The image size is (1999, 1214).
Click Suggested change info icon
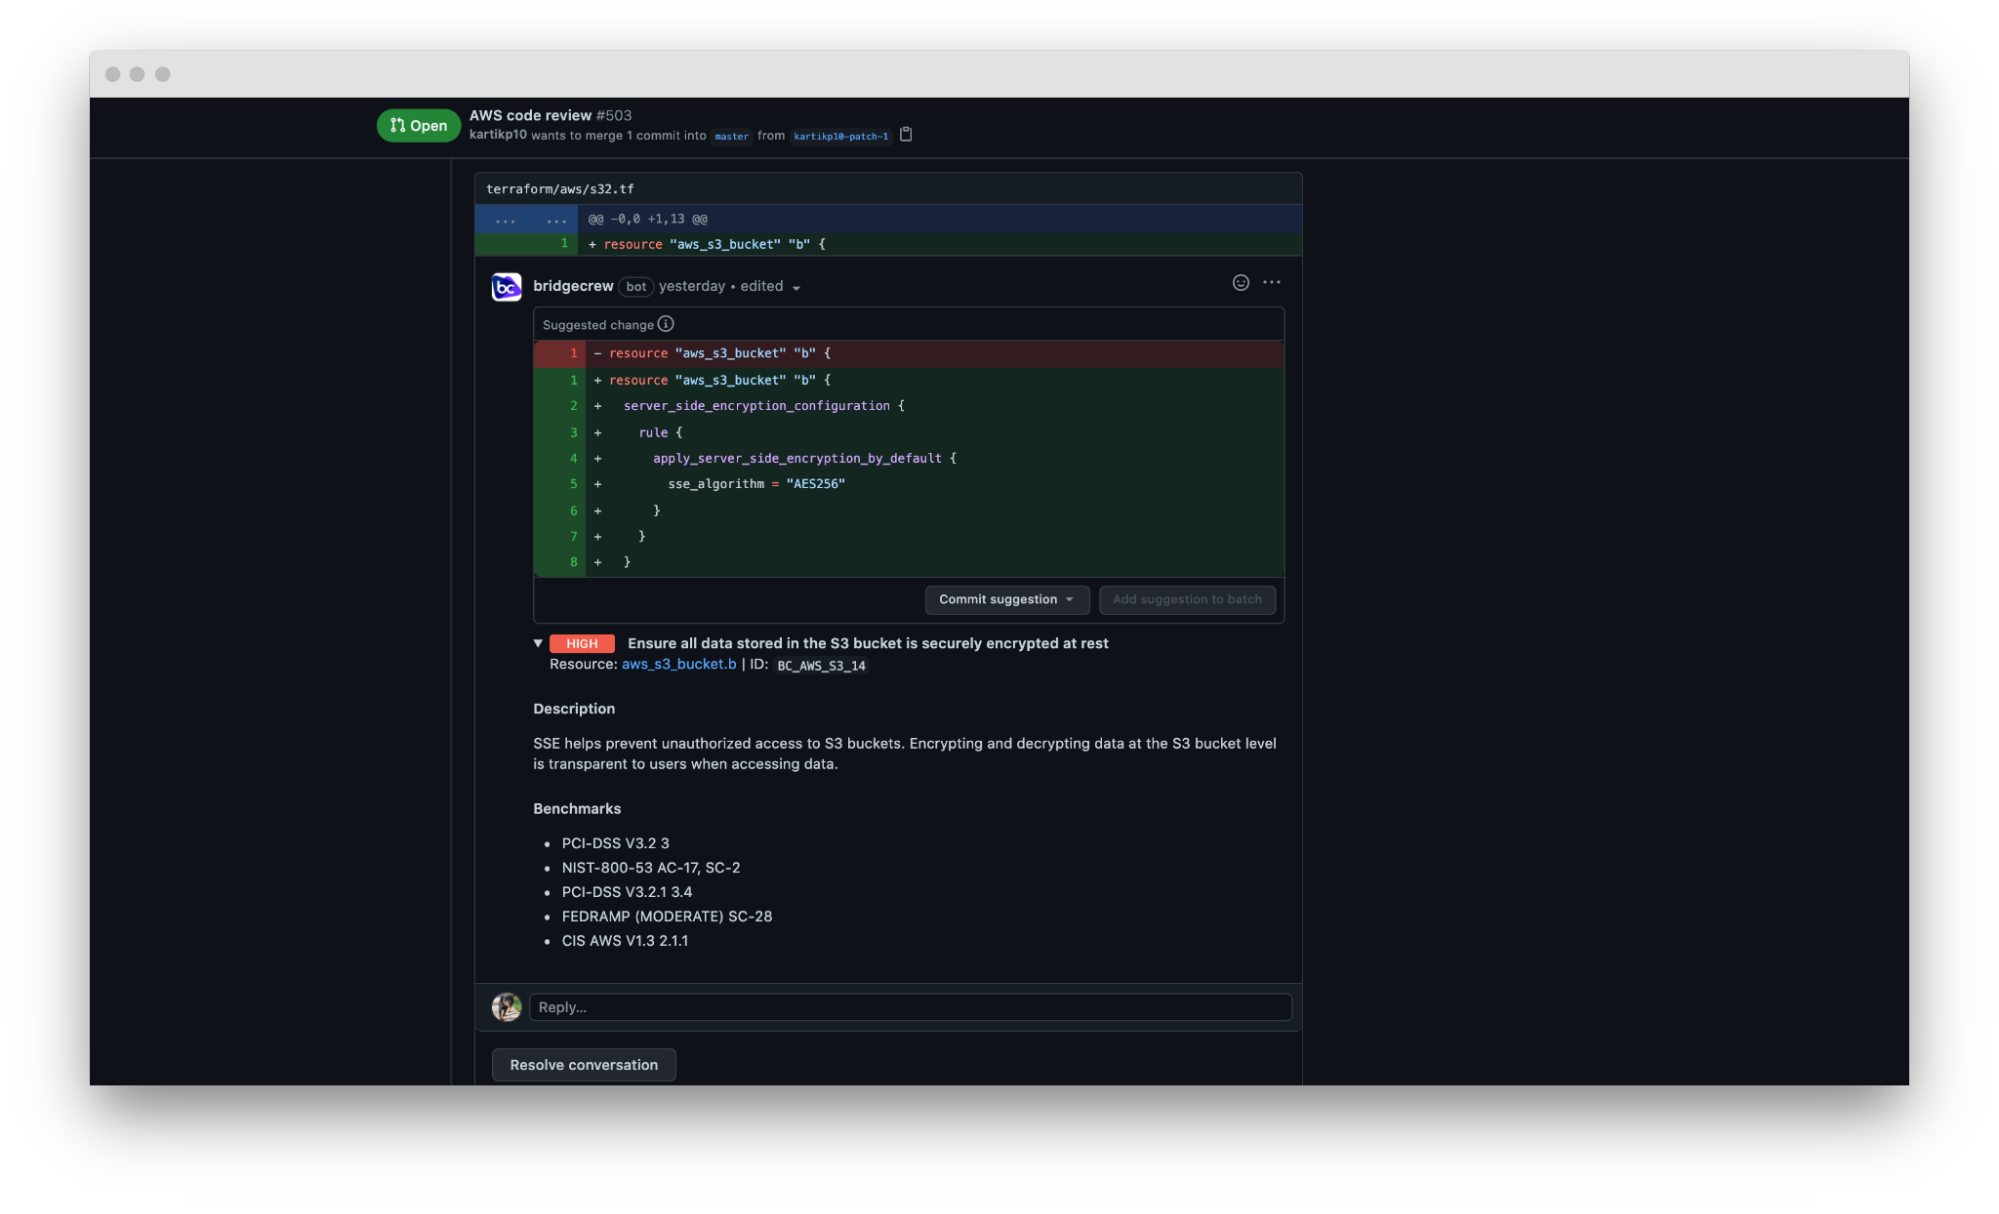(666, 324)
